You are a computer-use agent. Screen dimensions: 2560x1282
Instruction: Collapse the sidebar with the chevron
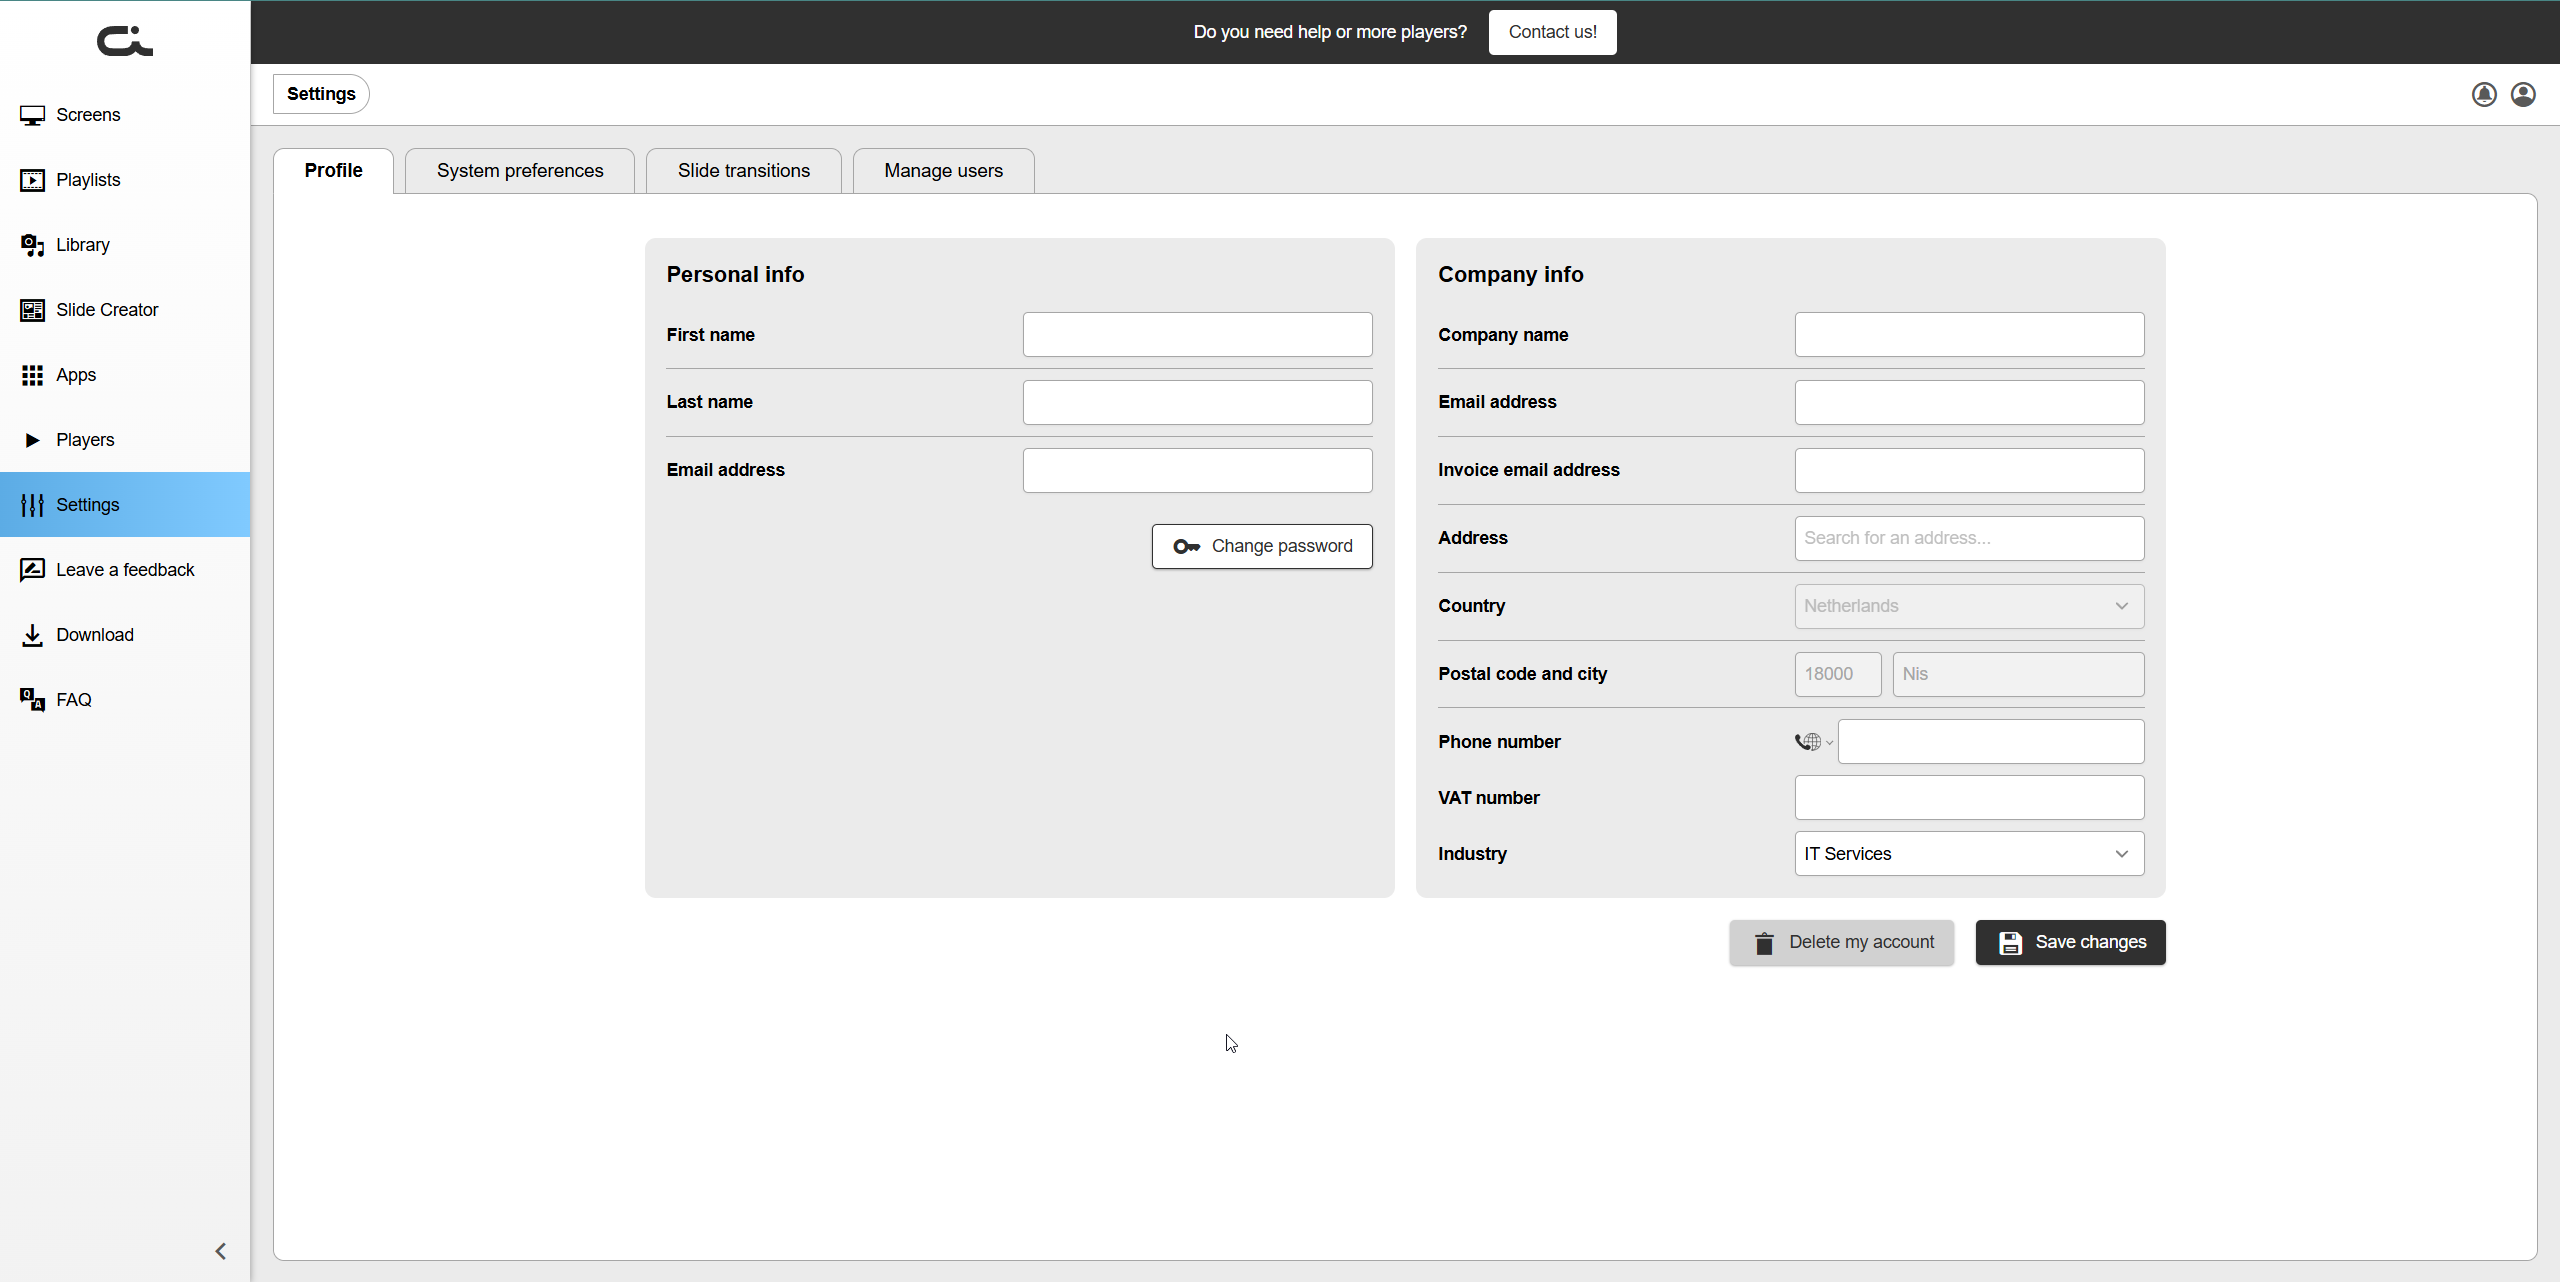pos(220,1251)
